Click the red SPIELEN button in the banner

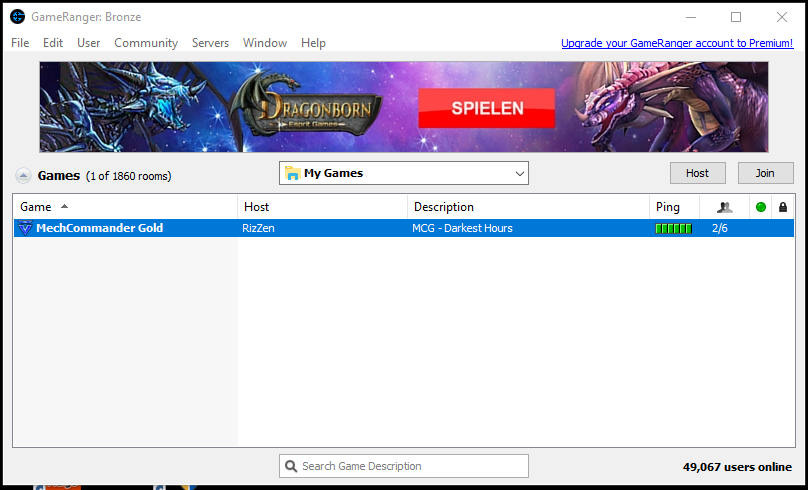tap(486, 108)
